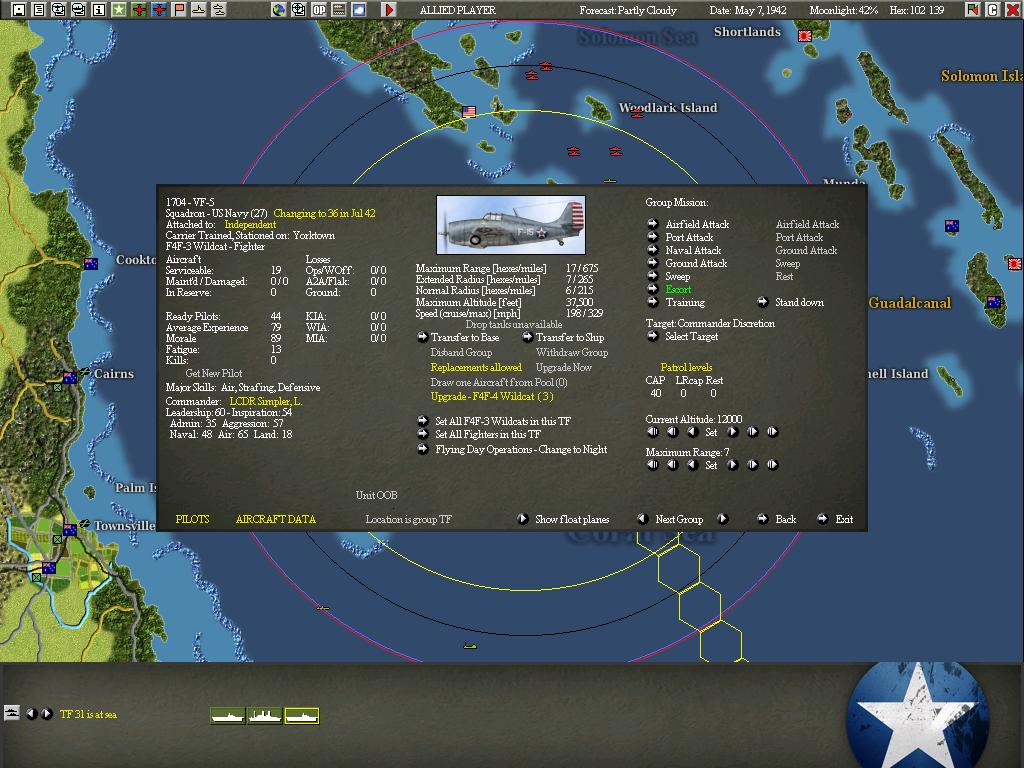Decrease Maximum Range by smallest step
The height and width of the screenshot is (768, 1024).
tap(692, 465)
